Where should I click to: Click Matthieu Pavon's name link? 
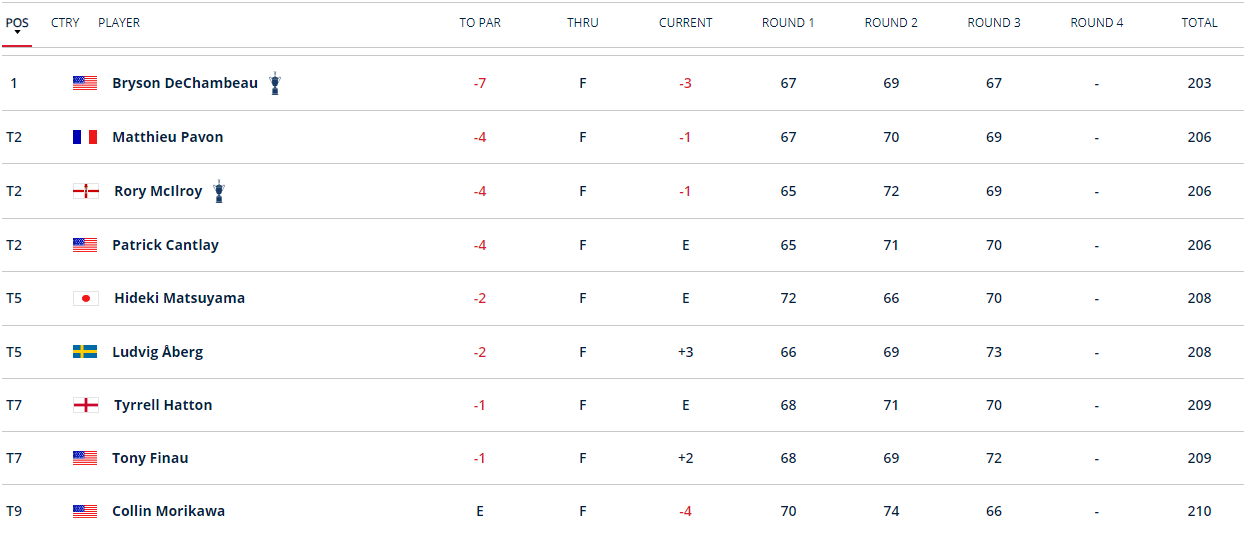(x=167, y=137)
